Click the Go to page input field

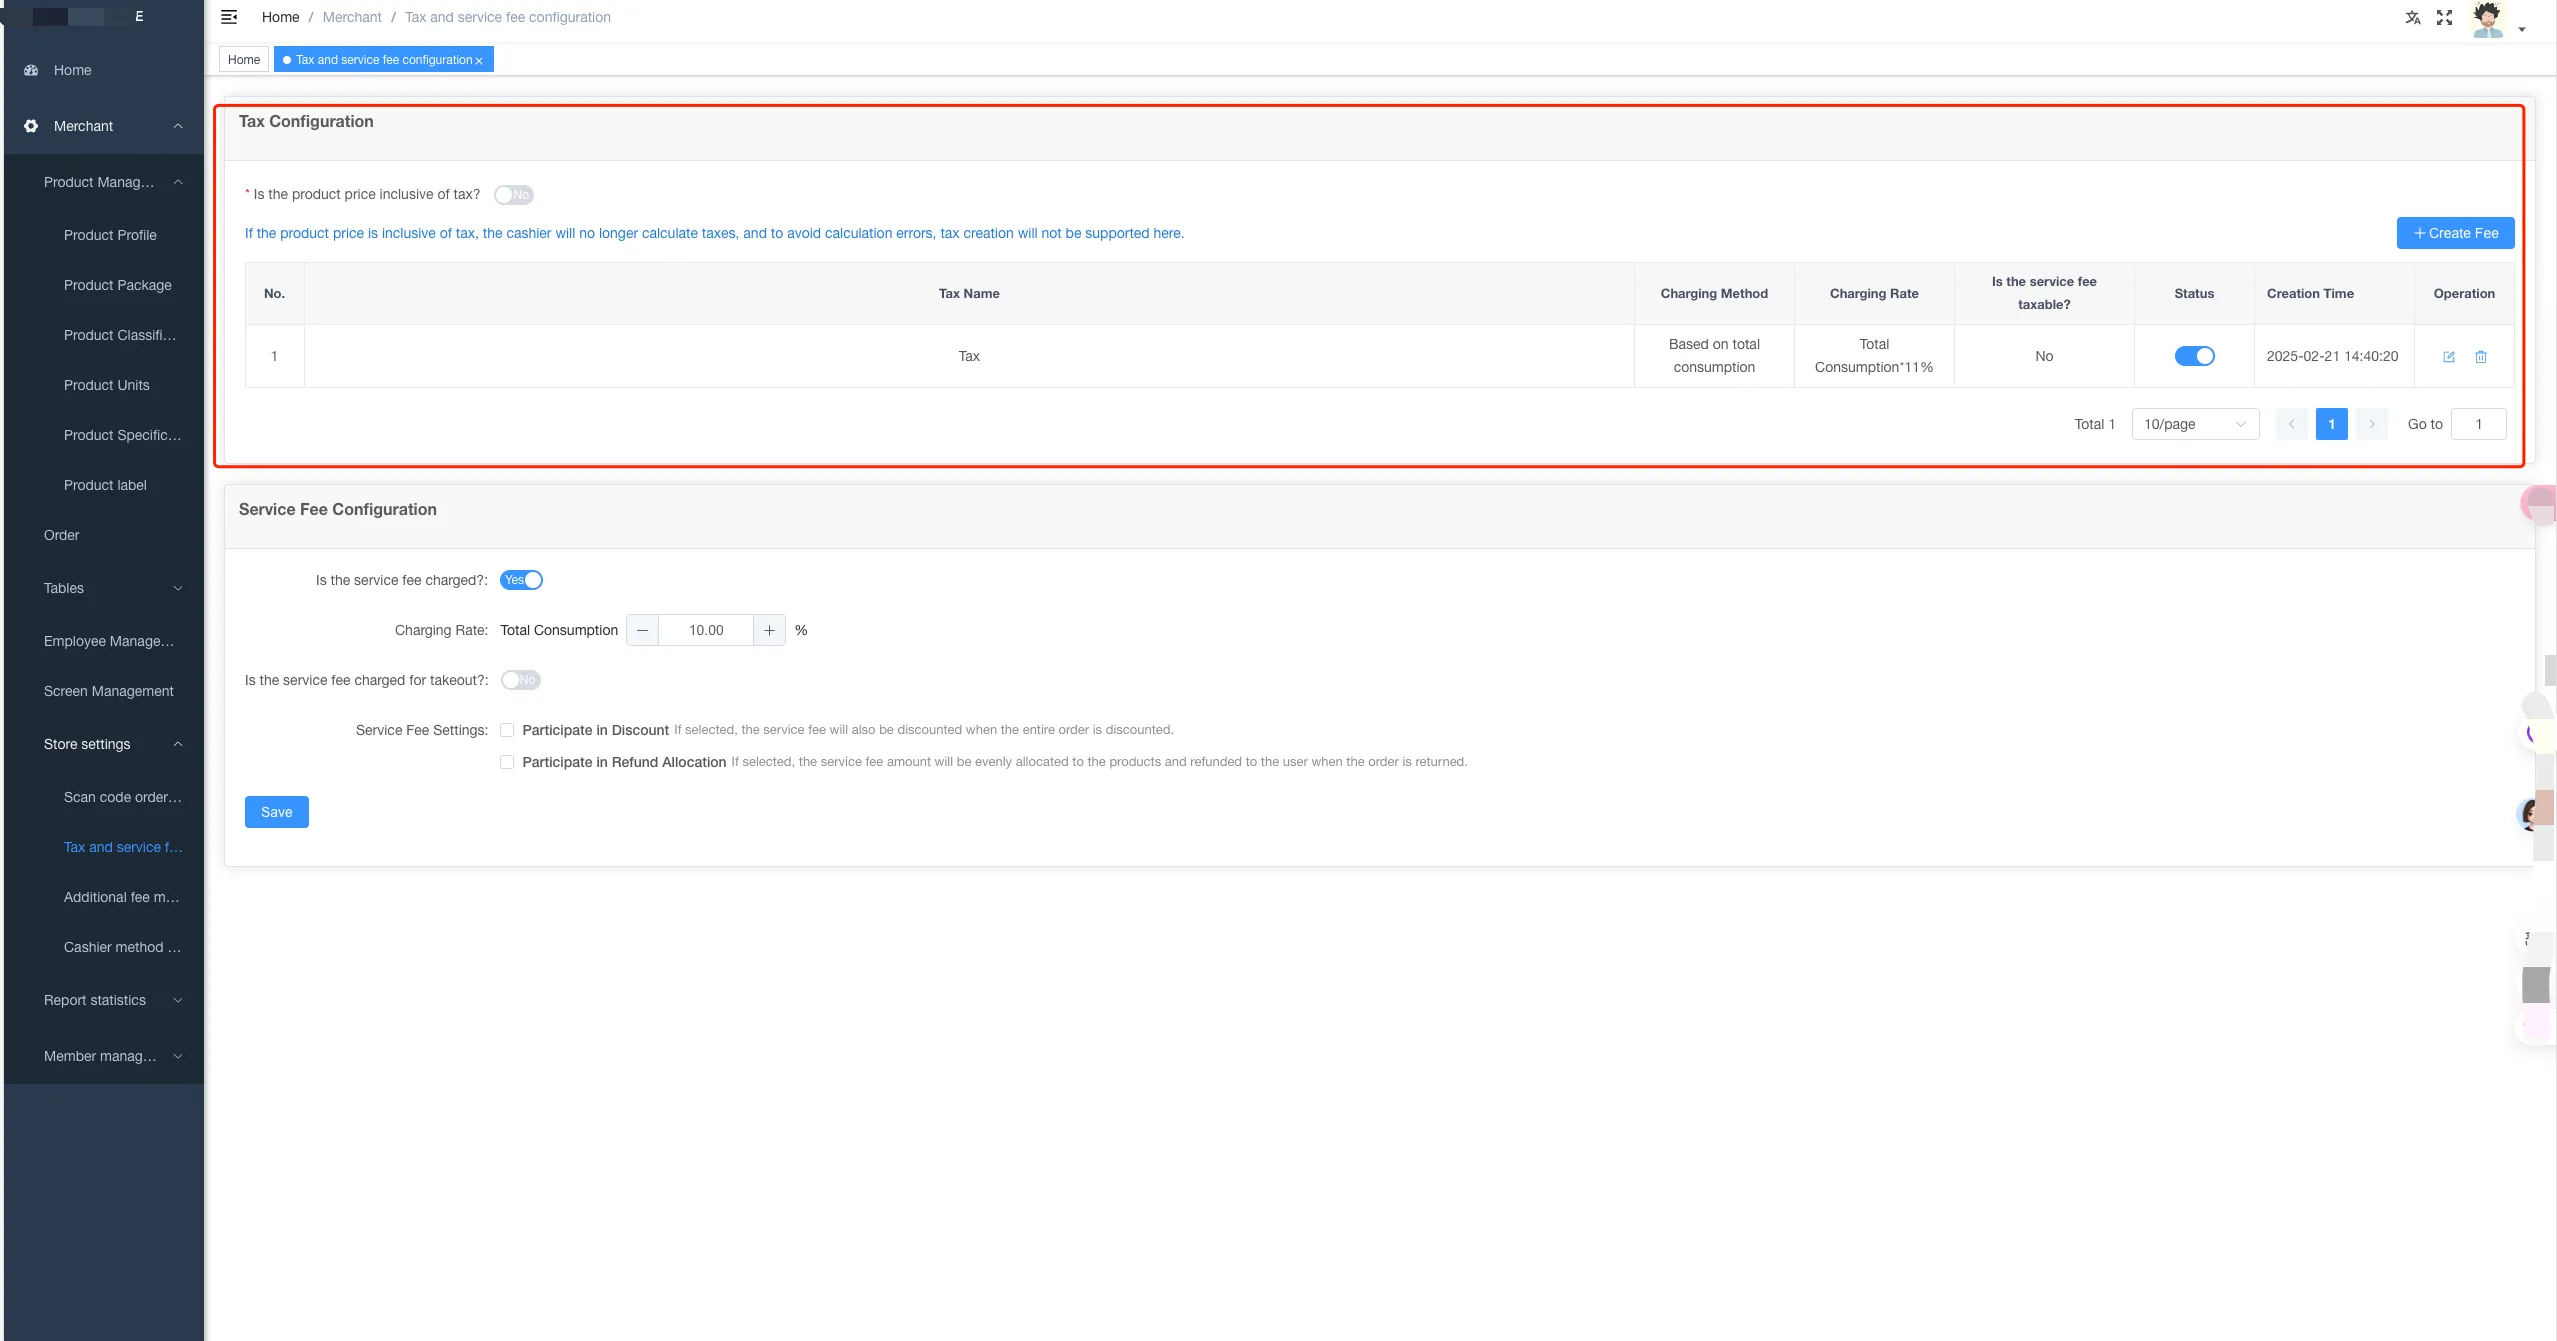(x=2478, y=424)
